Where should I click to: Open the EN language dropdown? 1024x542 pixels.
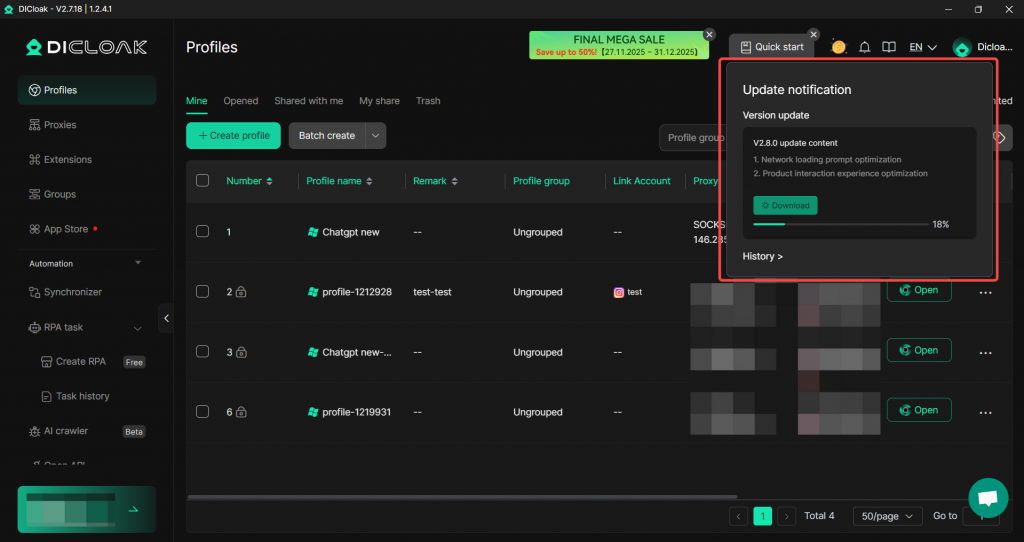click(x=922, y=47)
